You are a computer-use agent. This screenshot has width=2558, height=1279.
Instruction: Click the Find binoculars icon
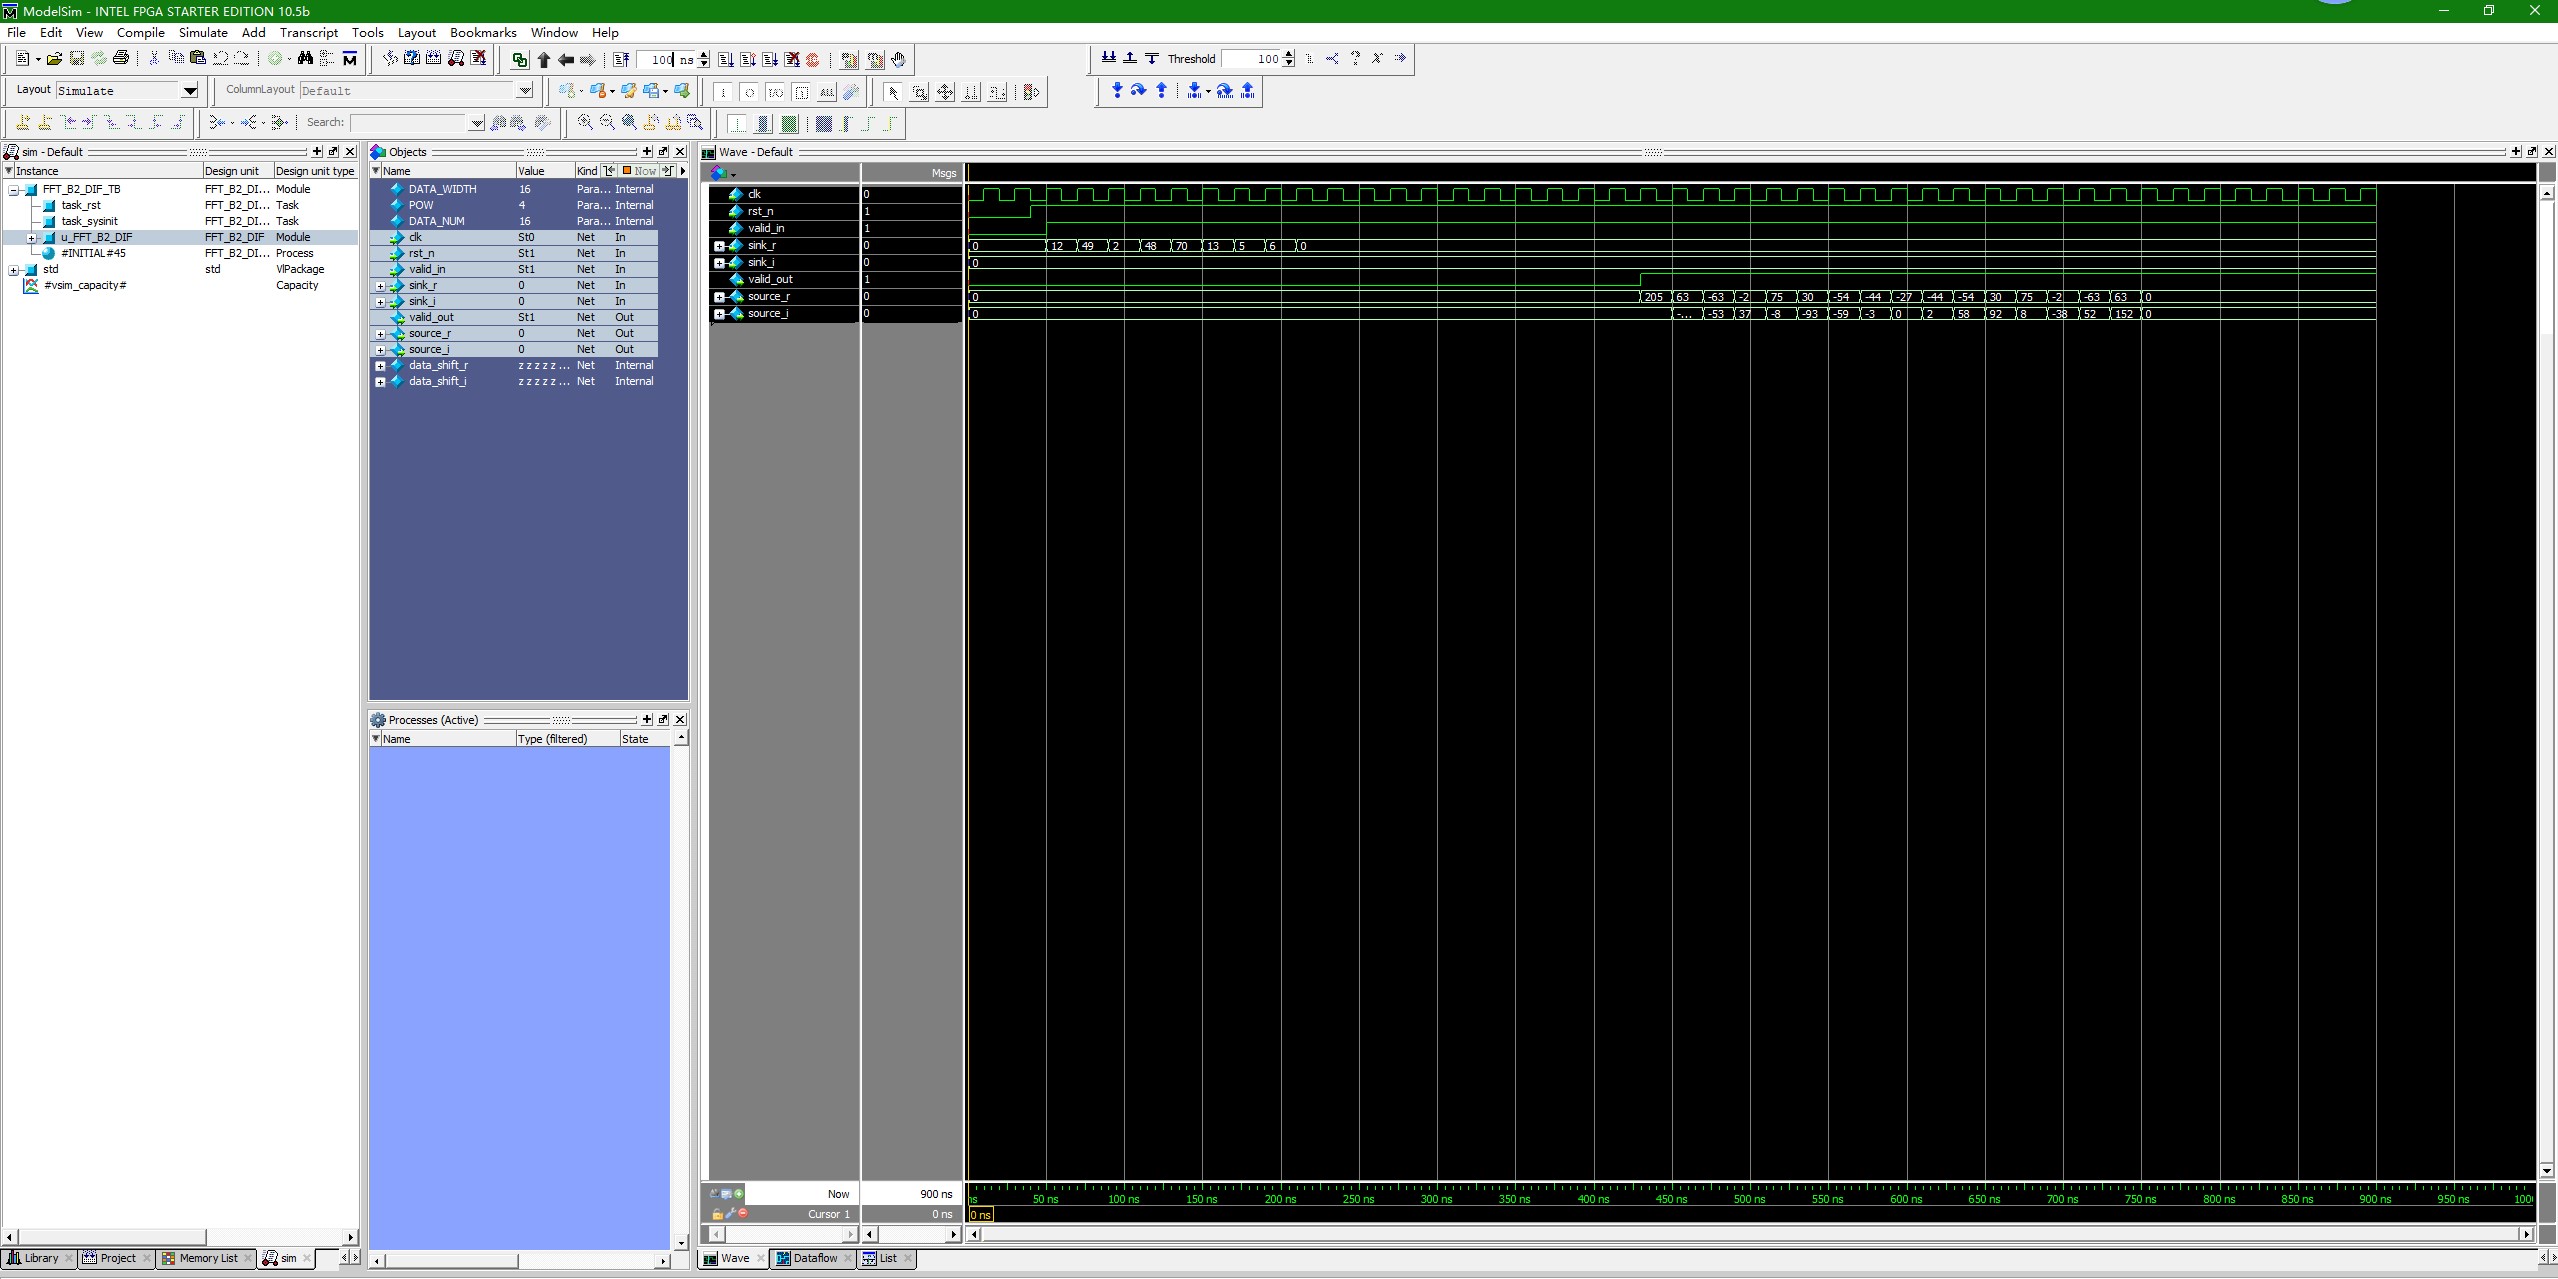pos(305,59)
